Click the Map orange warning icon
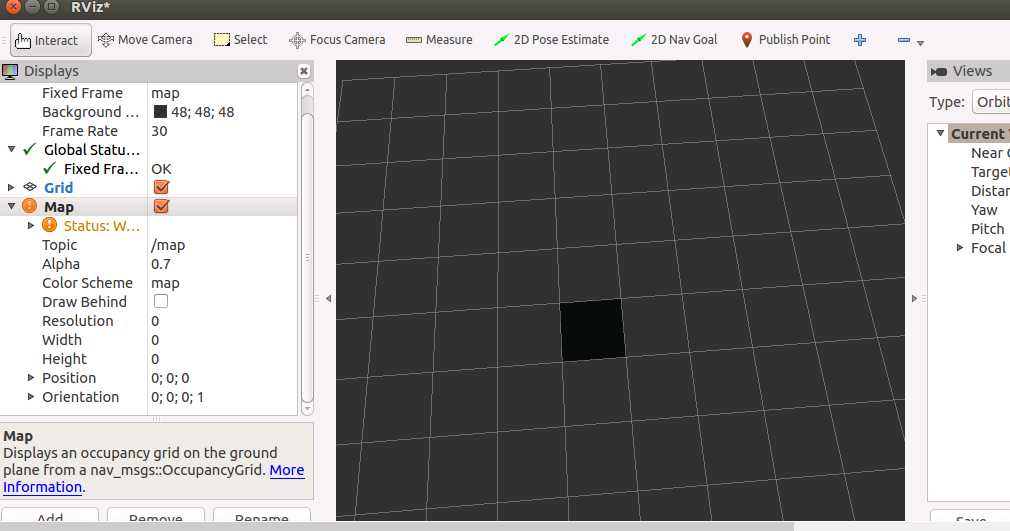 (30, 206)
